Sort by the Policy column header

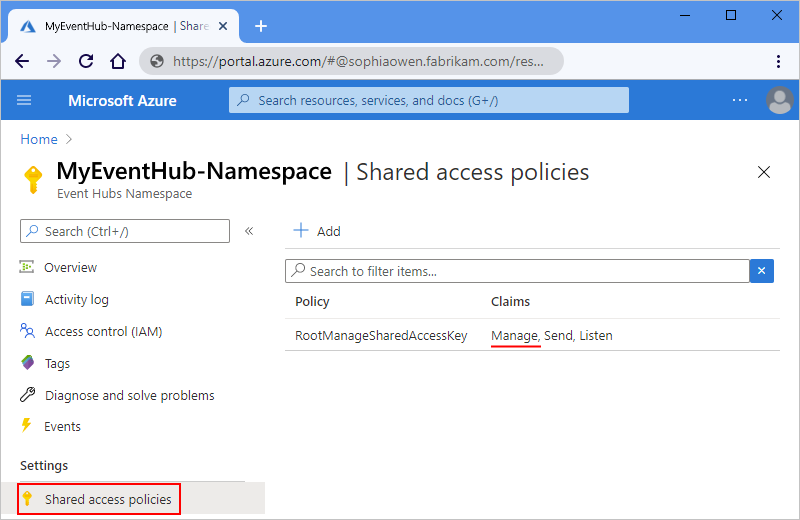tap(312, 301)
